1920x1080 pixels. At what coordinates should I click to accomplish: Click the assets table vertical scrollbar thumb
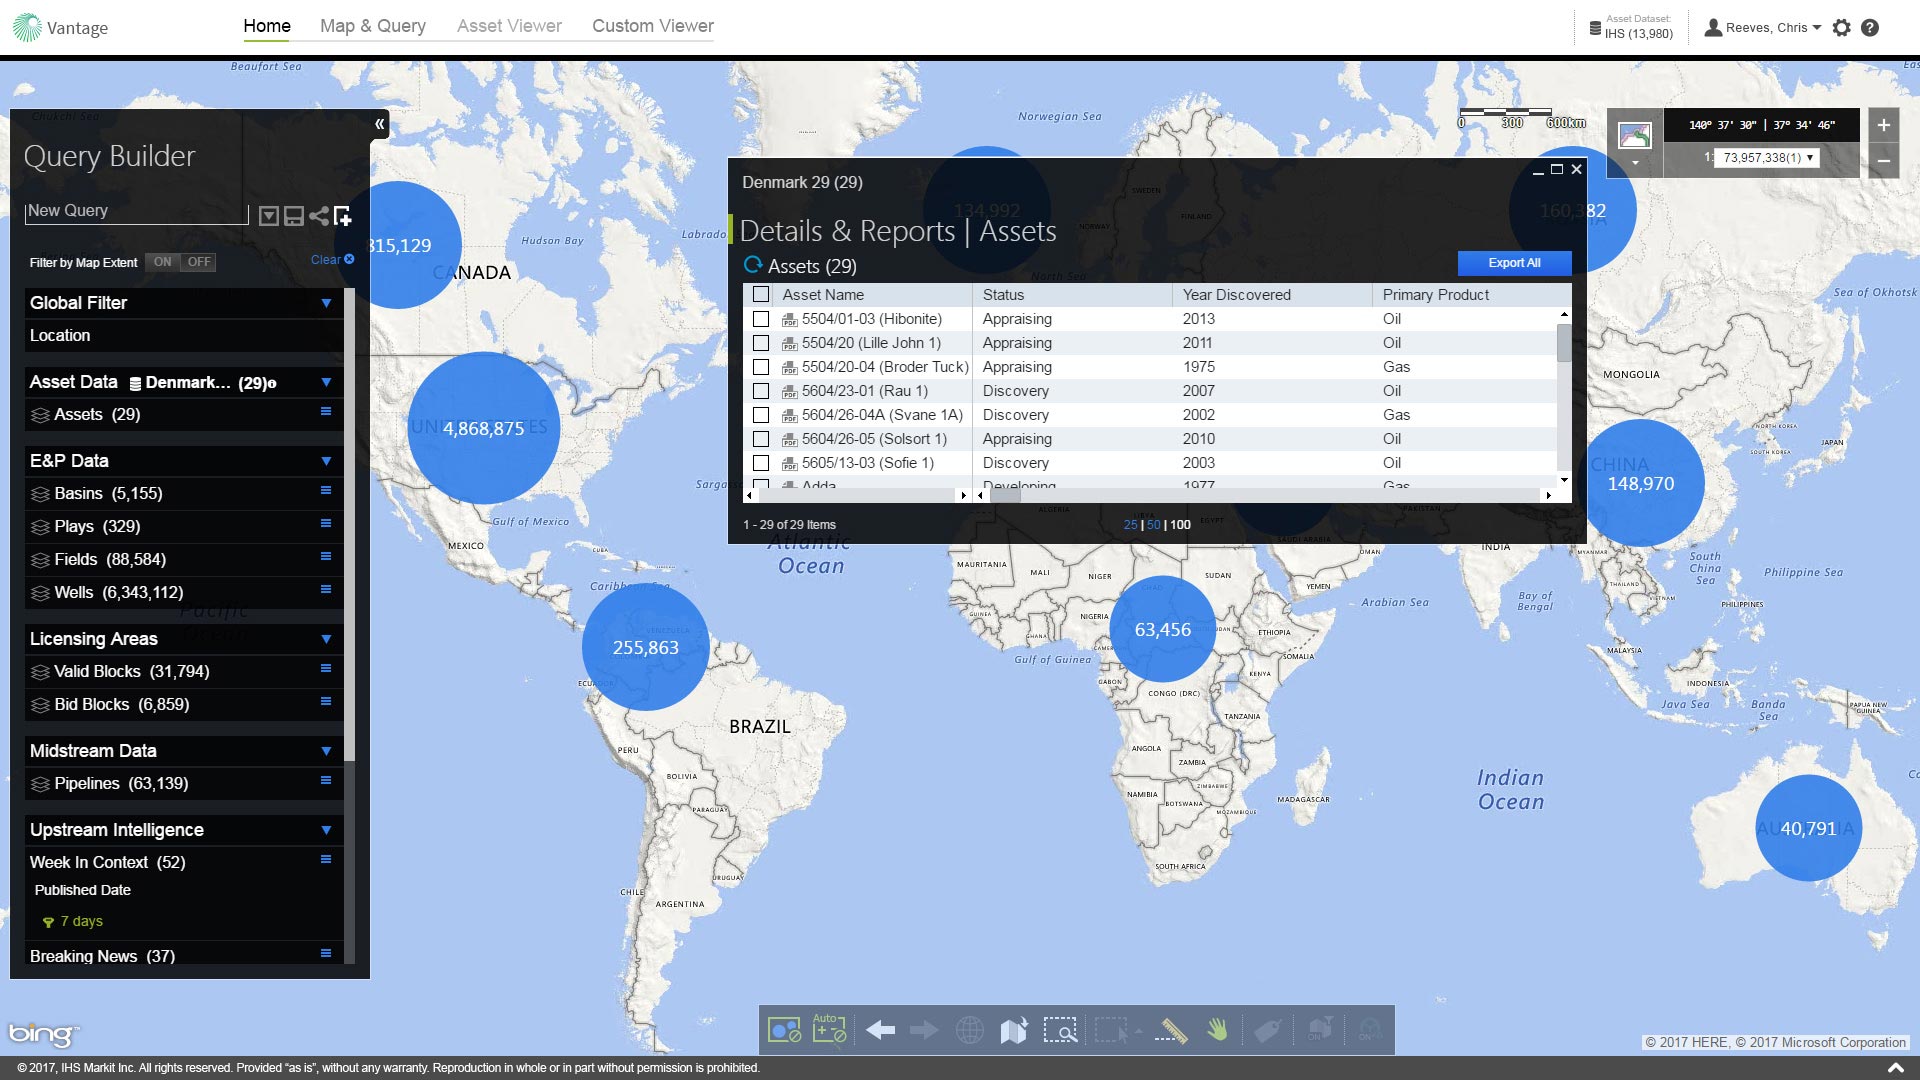coord(1564,342)
